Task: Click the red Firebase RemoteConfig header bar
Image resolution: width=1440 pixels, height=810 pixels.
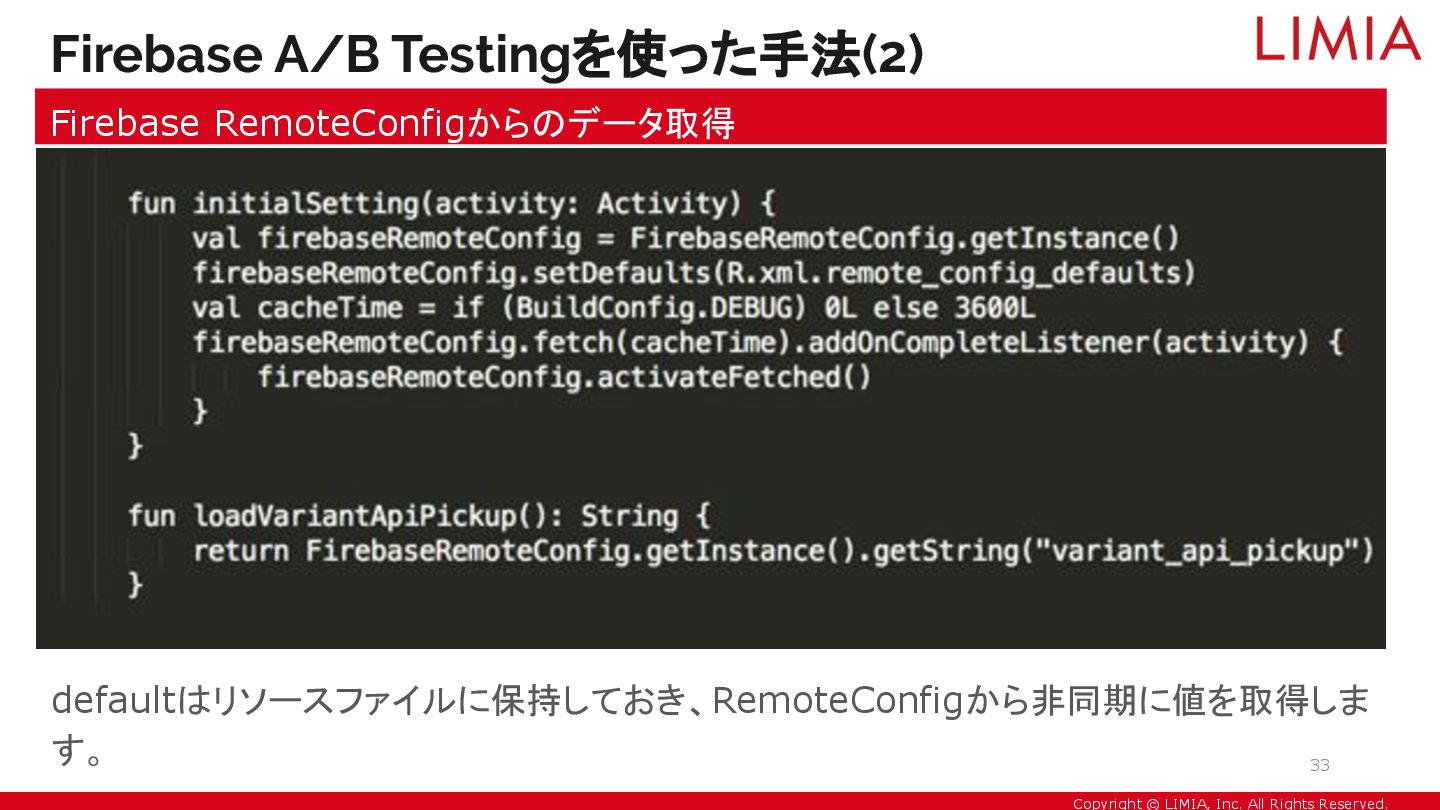Action: [710, 117]
